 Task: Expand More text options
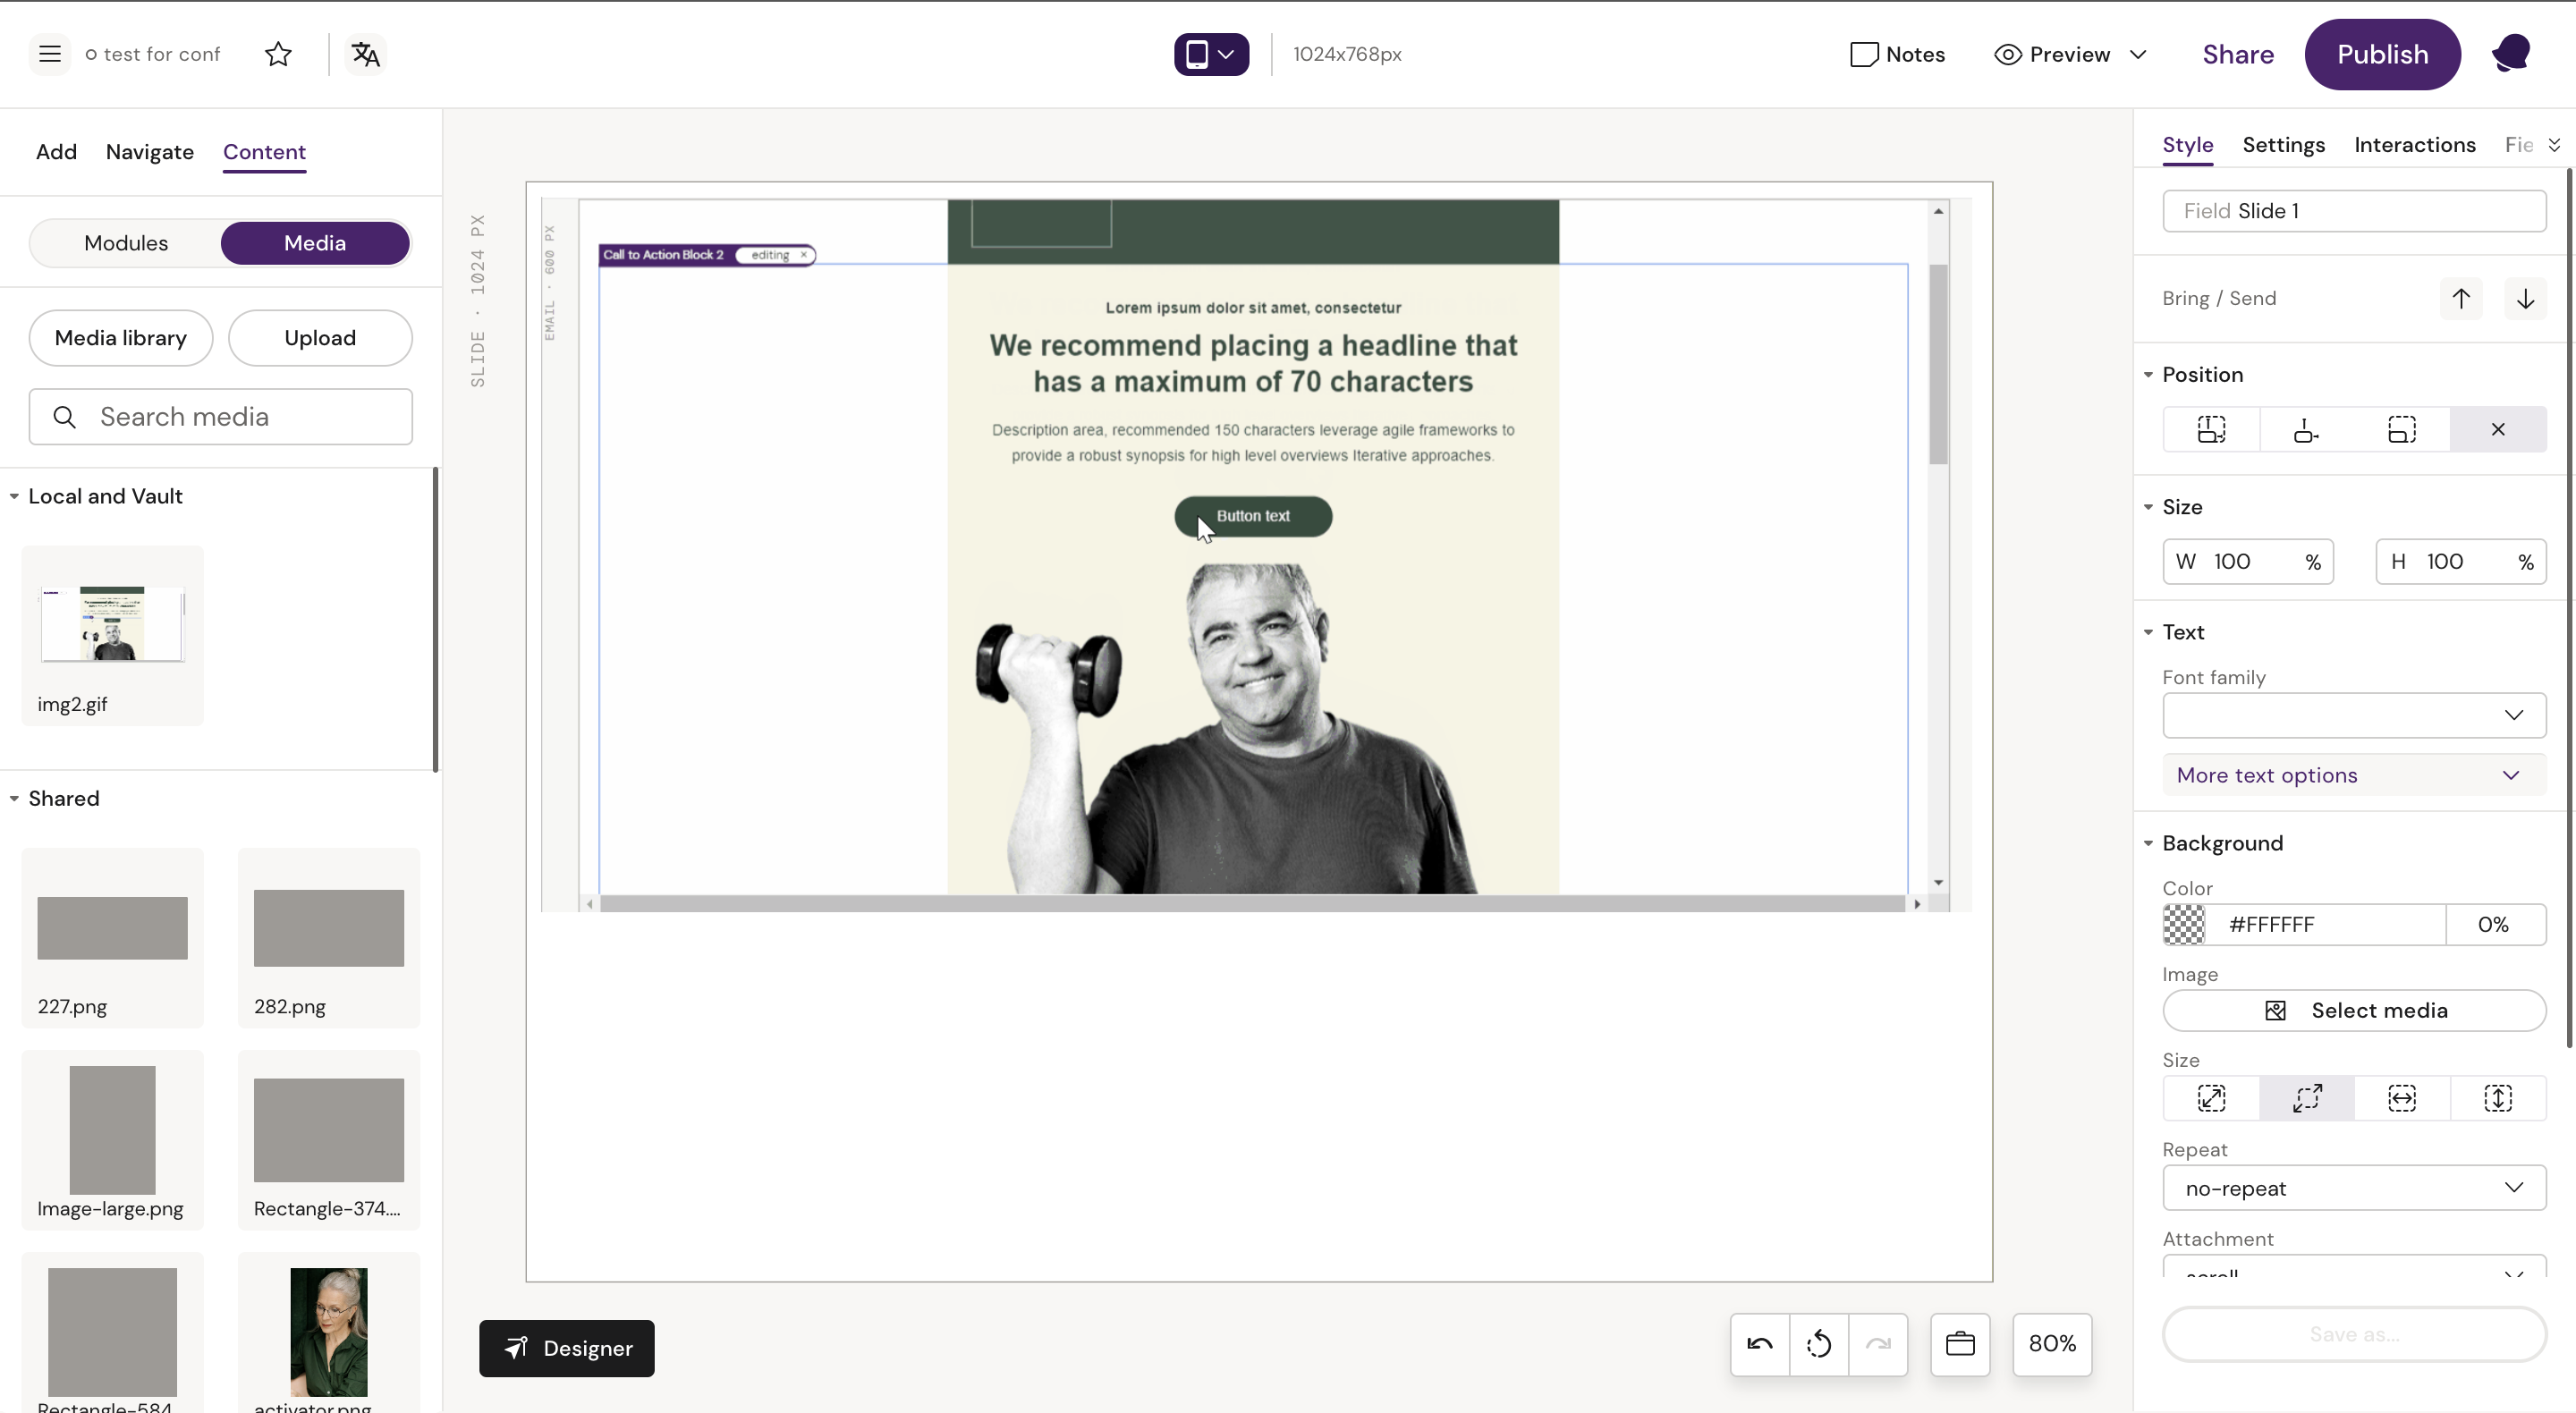[2353, 775]
